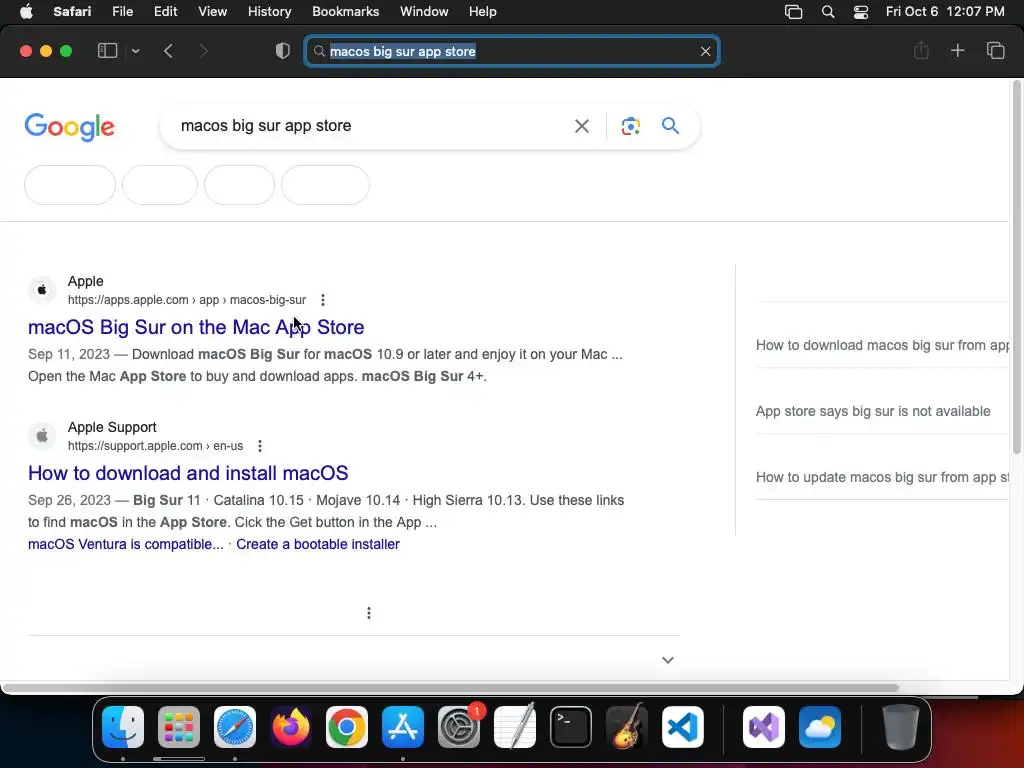Viewport: 1024px width, 768px height.
Task: Open Control Center in menu bar
Action: pyautogui.click(x=861, y=12)
